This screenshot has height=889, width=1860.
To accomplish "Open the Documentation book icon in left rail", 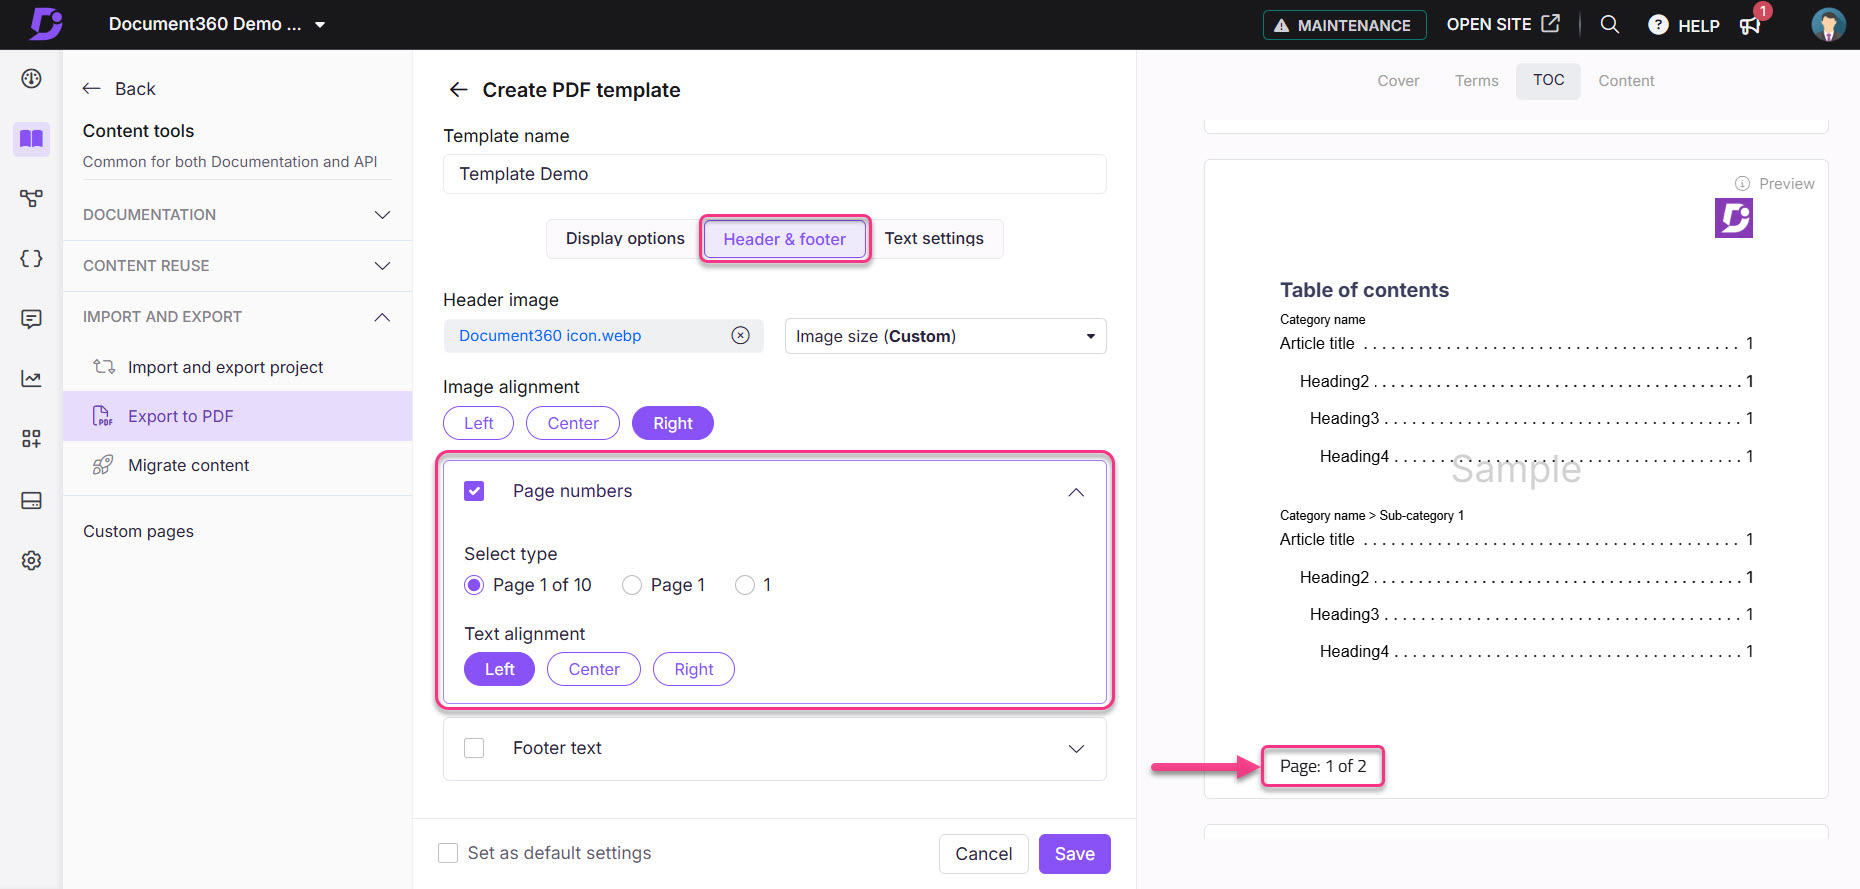I will click(31, 138).
